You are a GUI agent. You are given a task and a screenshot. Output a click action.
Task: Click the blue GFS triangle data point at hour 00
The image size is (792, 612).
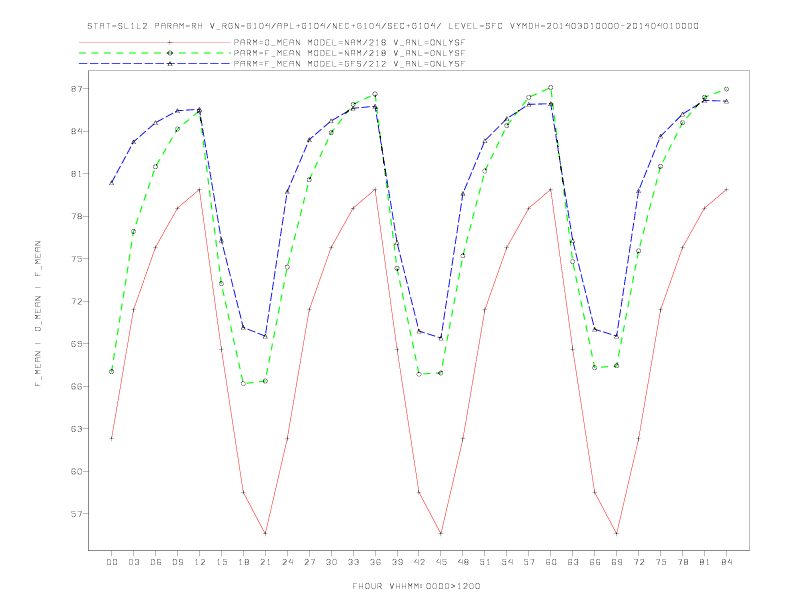click(x=112, y=183)
